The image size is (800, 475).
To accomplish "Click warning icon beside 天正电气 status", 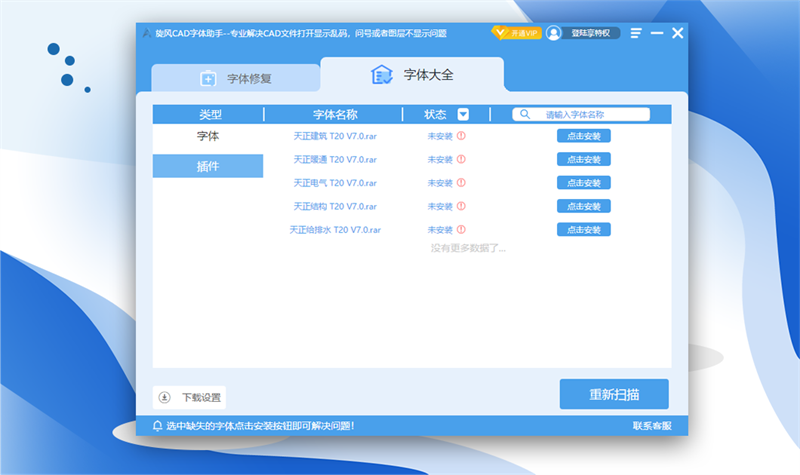I will (461, 183).
